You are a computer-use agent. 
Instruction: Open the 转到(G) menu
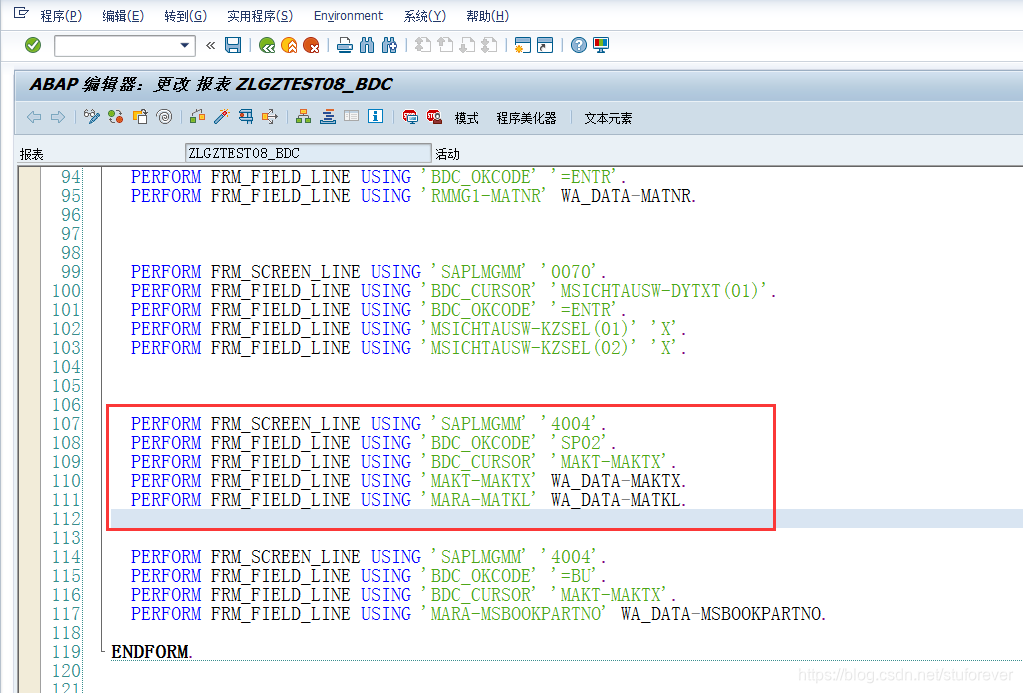tap(185, 16)
